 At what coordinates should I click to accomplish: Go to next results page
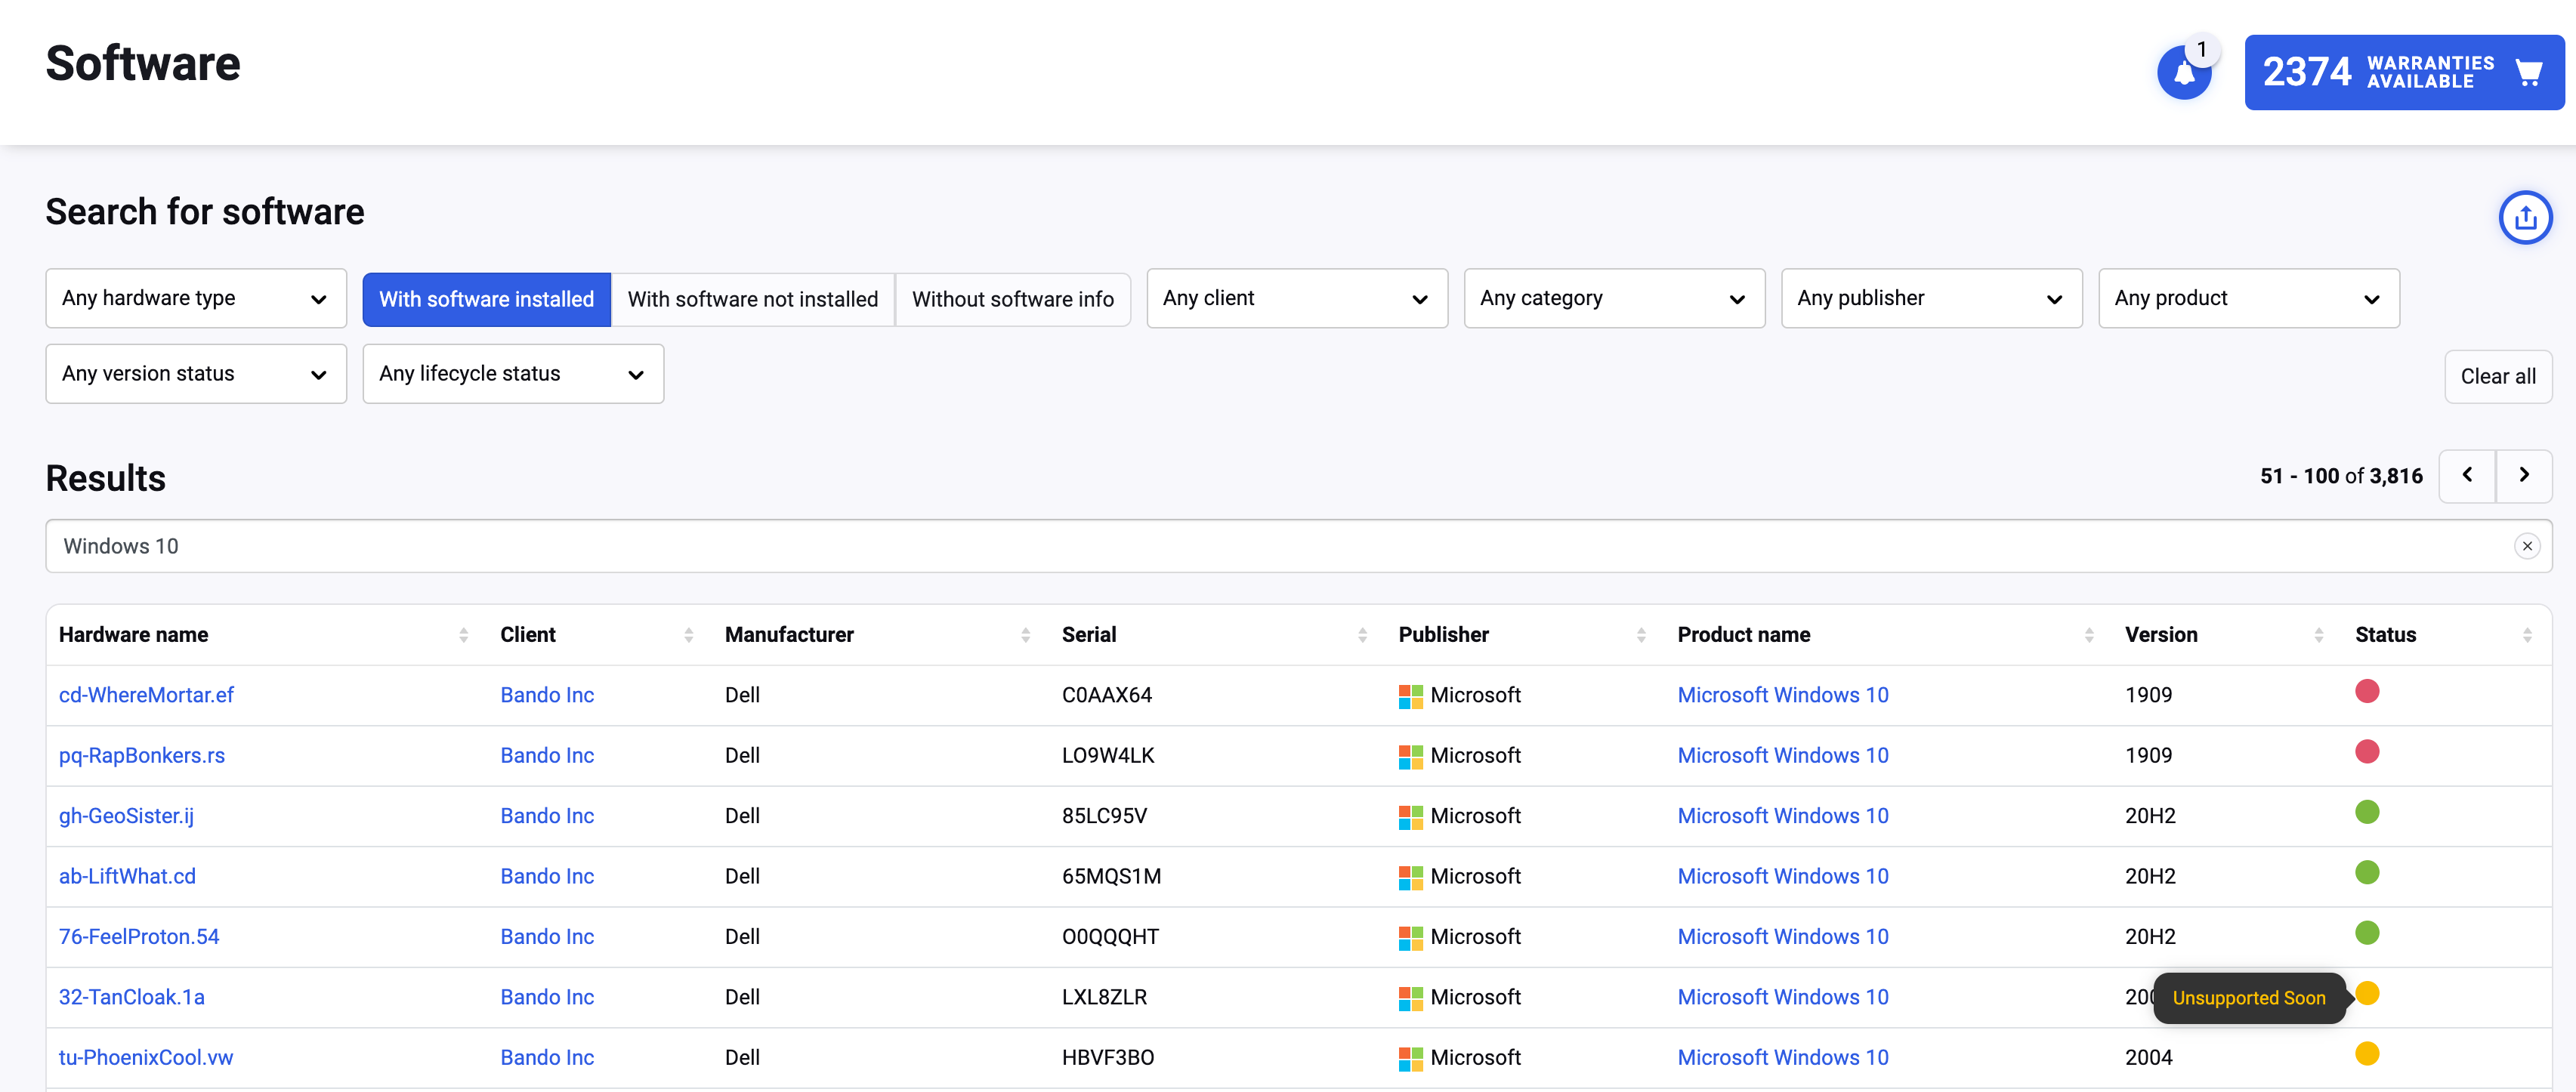2523,475
